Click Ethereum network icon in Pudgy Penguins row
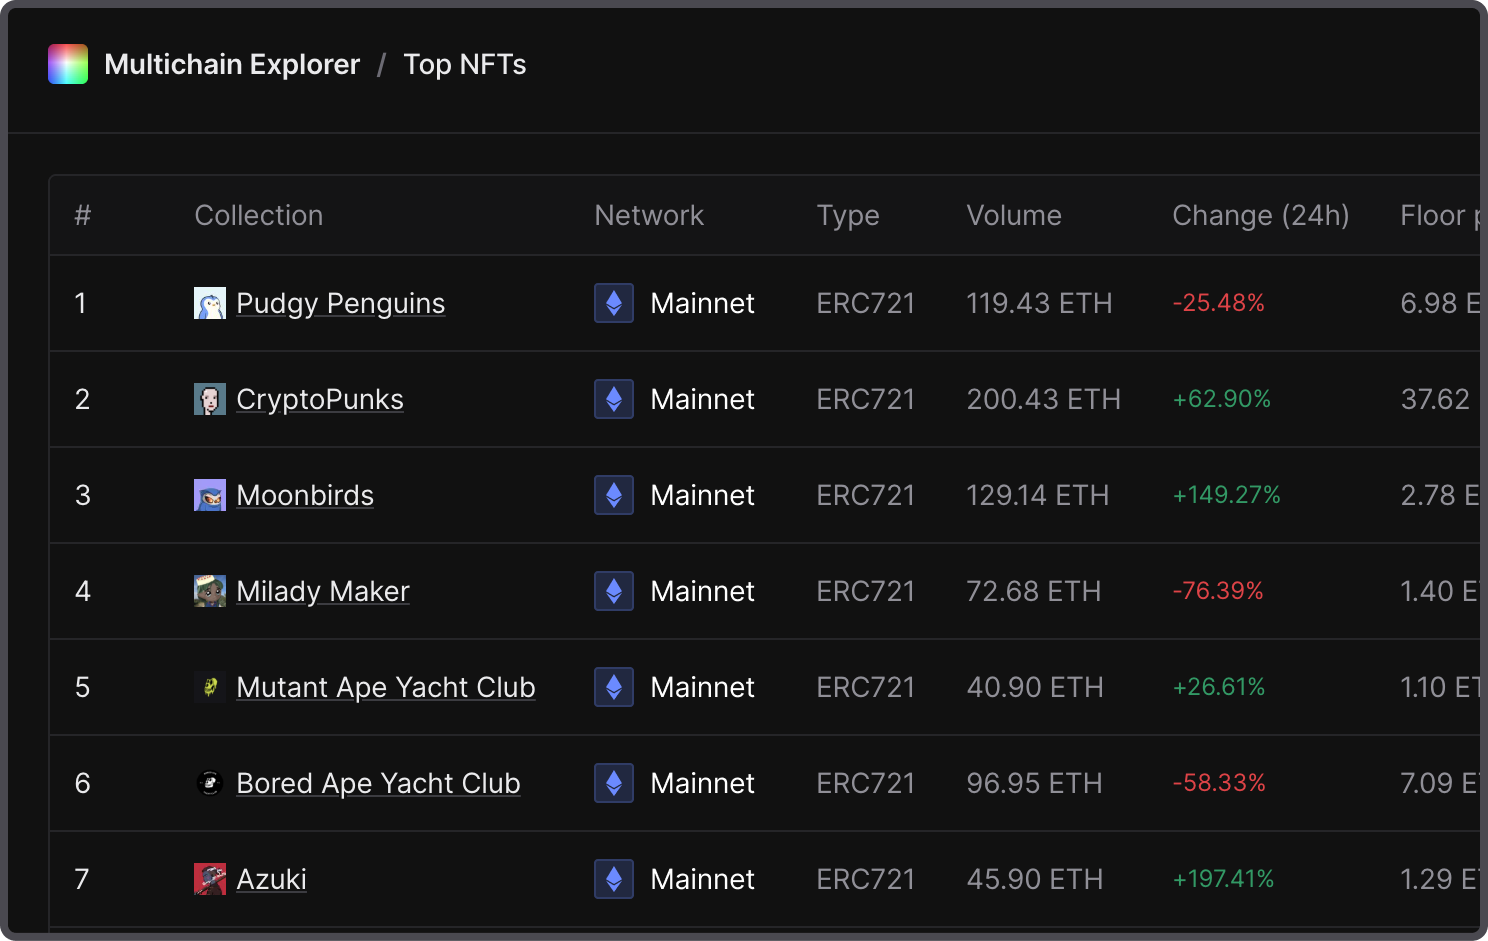Screen dimensions: 1488x941 pyautogui.click(x=614, y=303)
